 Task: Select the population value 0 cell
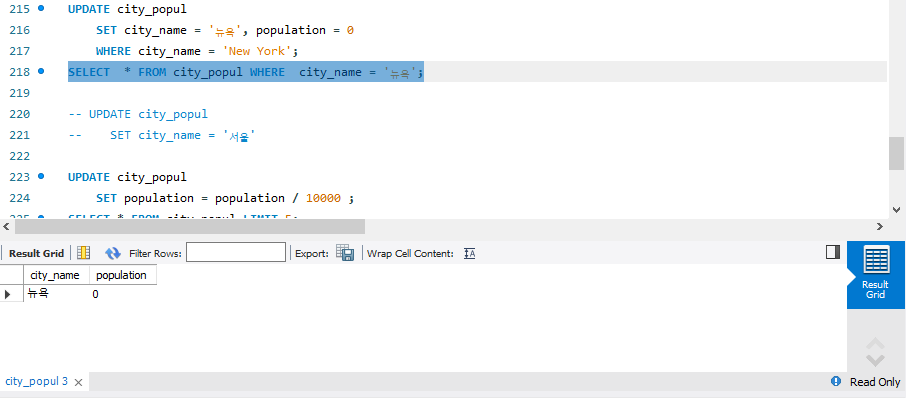(x=122, y=294)
